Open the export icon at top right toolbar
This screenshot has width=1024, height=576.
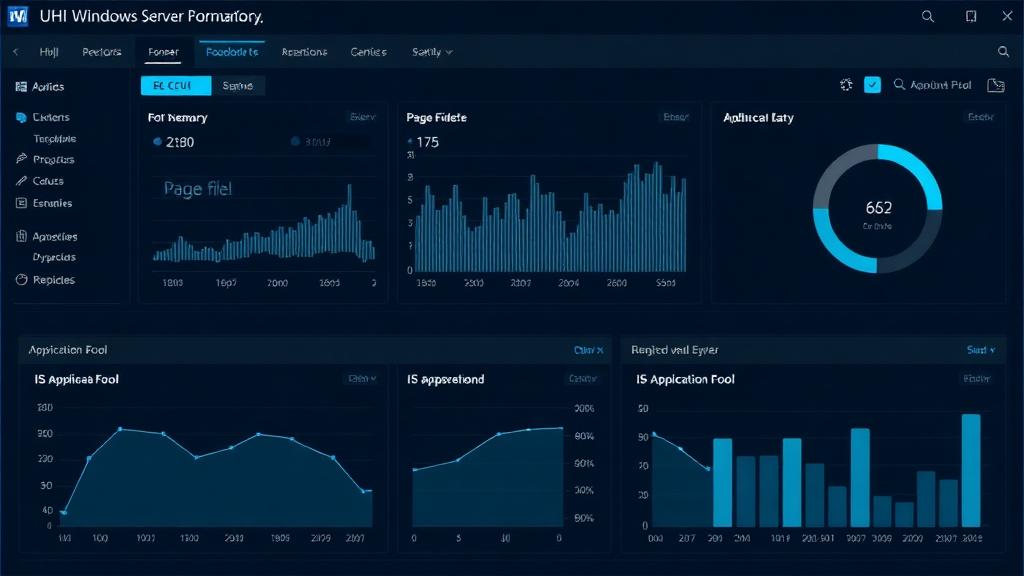point(995,85)
